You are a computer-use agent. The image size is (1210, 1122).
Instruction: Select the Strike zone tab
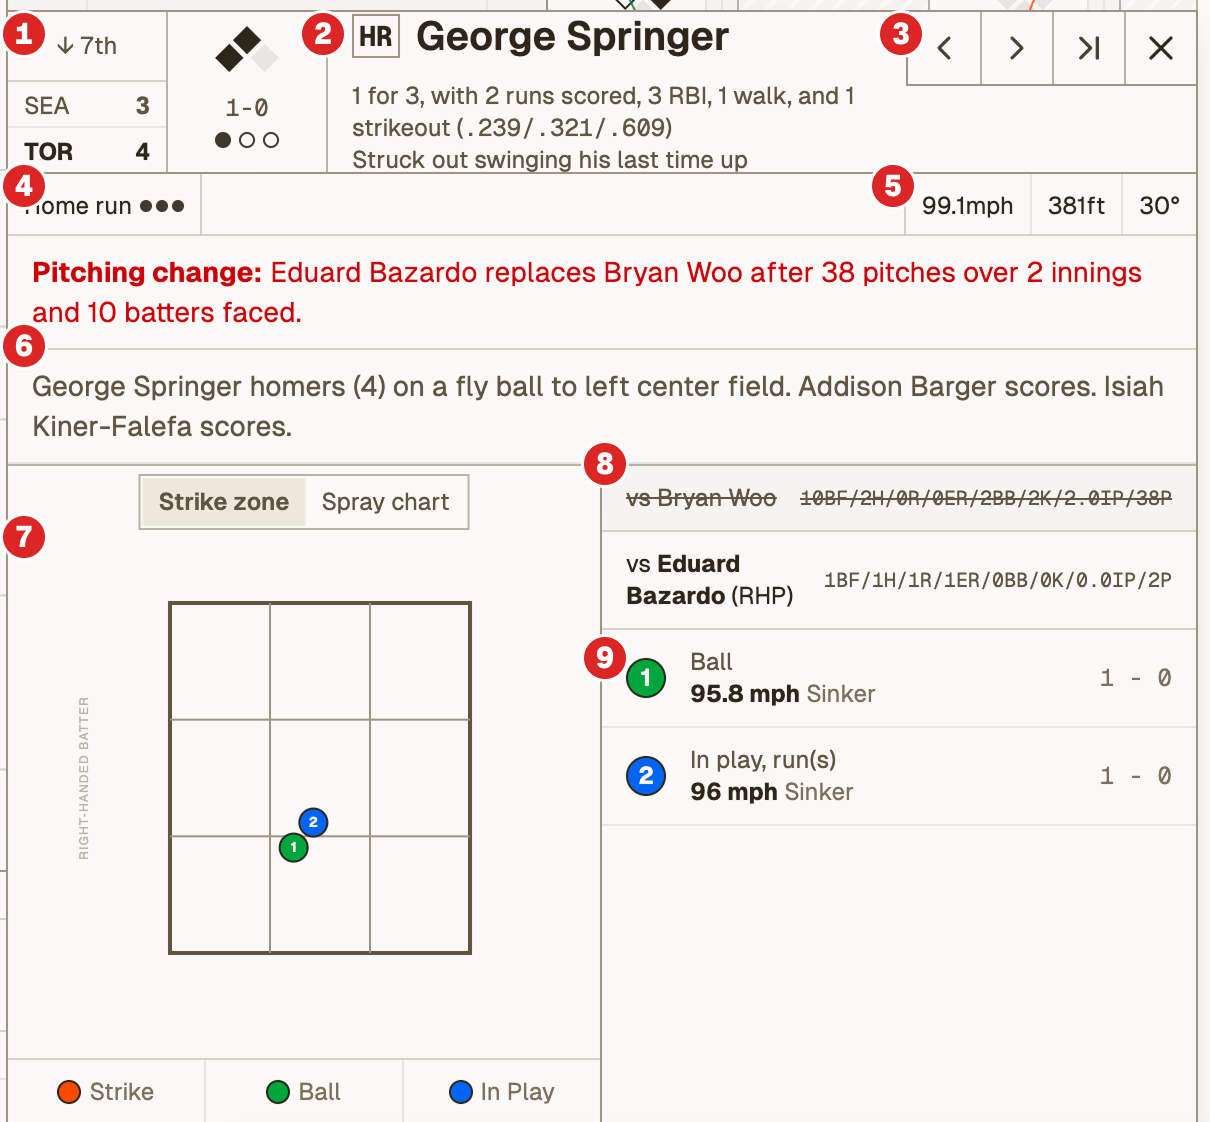click(222, 501)
